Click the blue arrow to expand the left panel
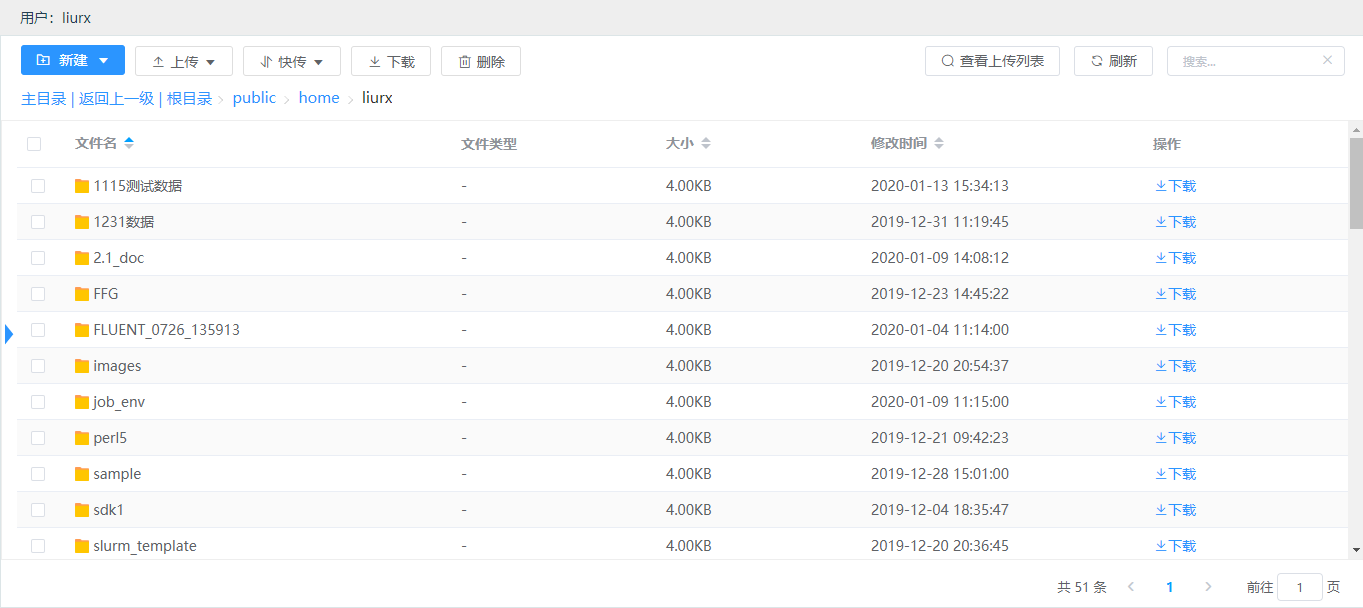This screenshot has height=608, width=1363. point(9,334)
